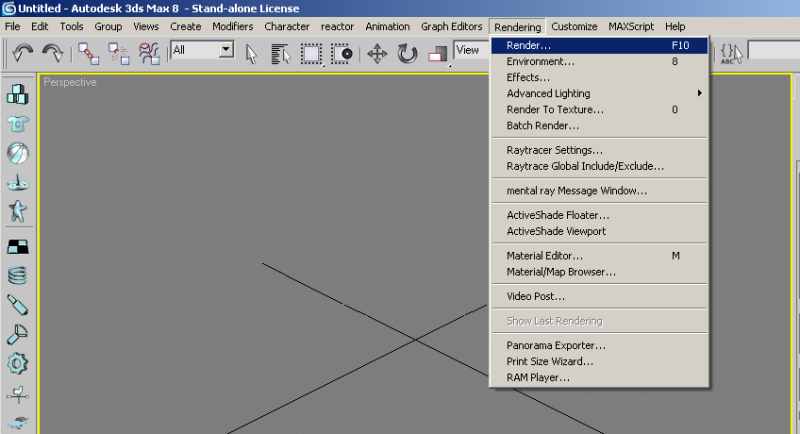
Task: Click the named selection ABC icon
Action: click(731, 53)
